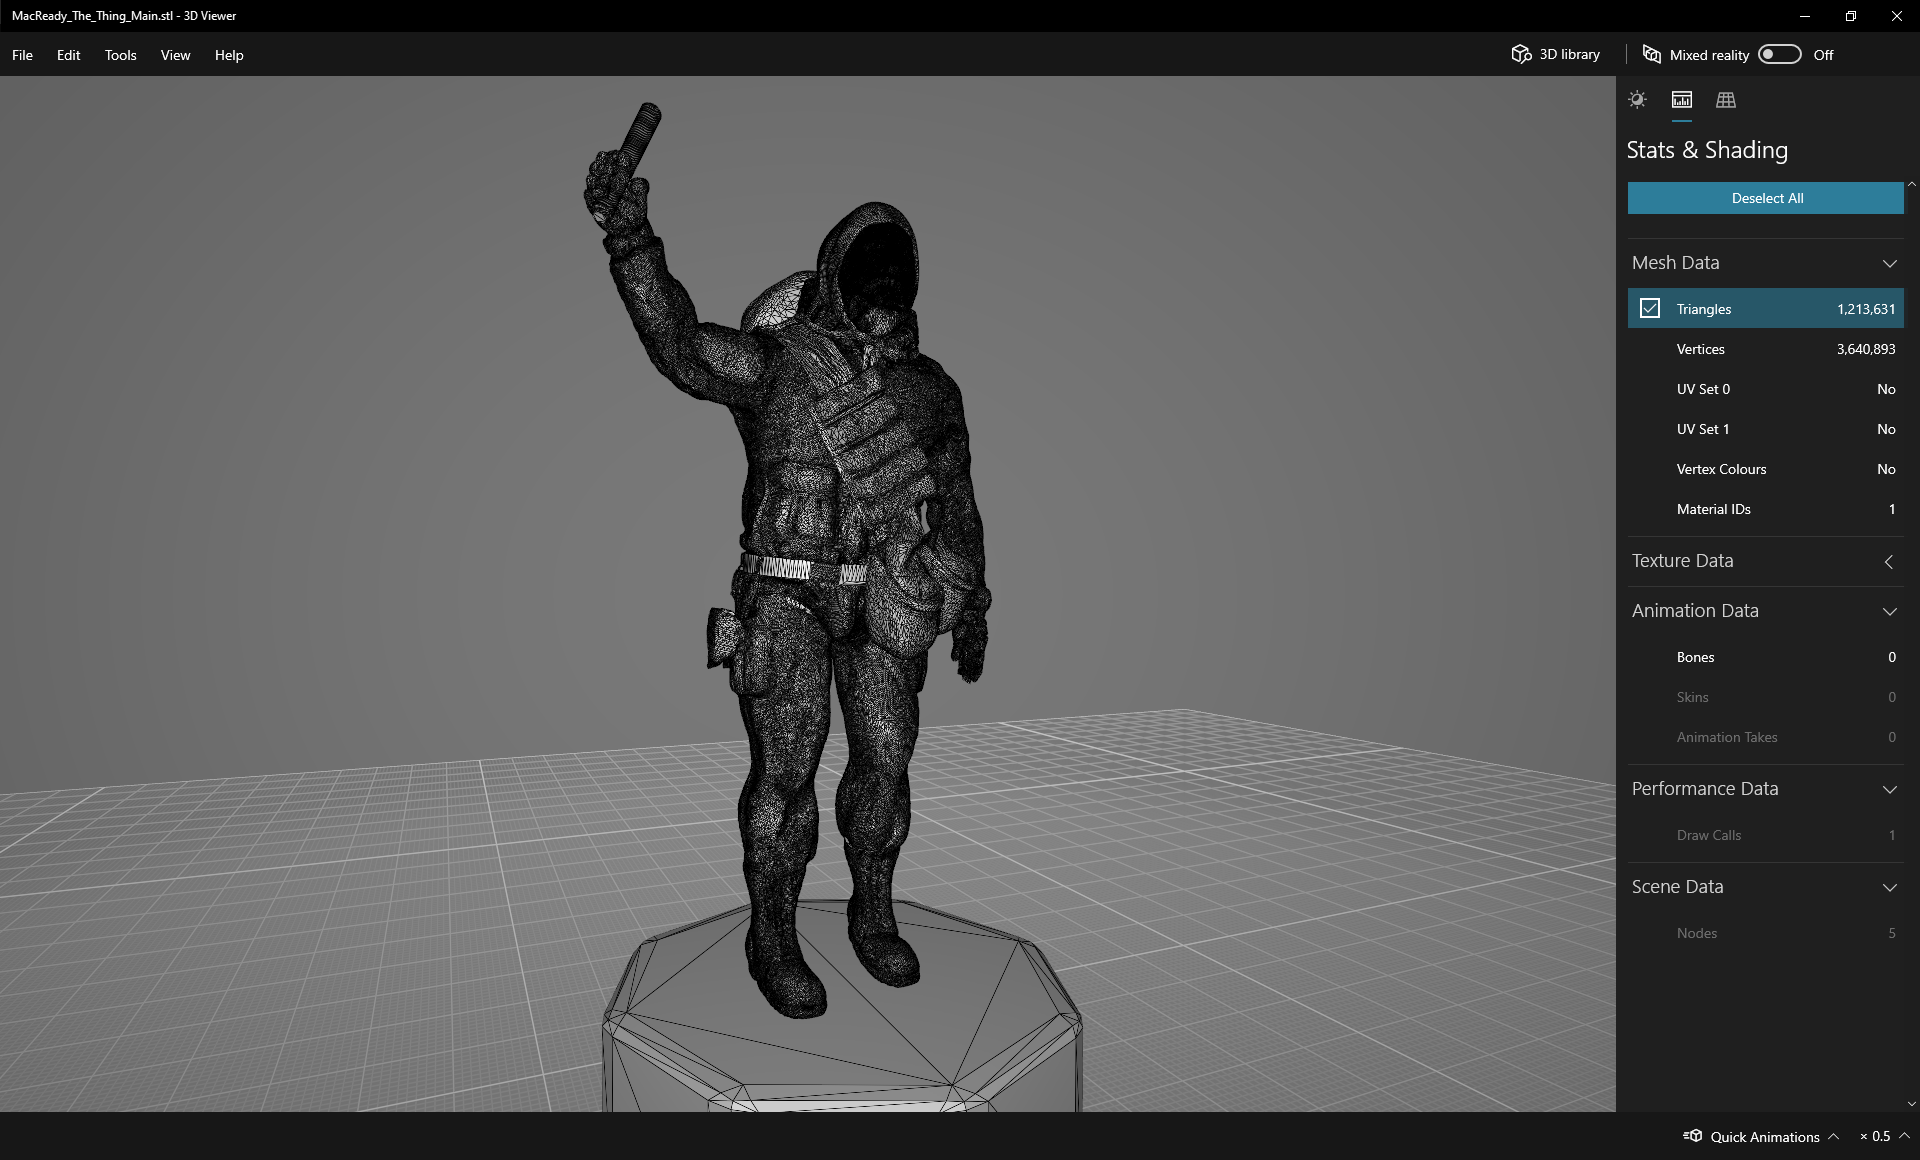
Task: Collapse the Quick Animations panel
Action: [x=1834, y=1136]
